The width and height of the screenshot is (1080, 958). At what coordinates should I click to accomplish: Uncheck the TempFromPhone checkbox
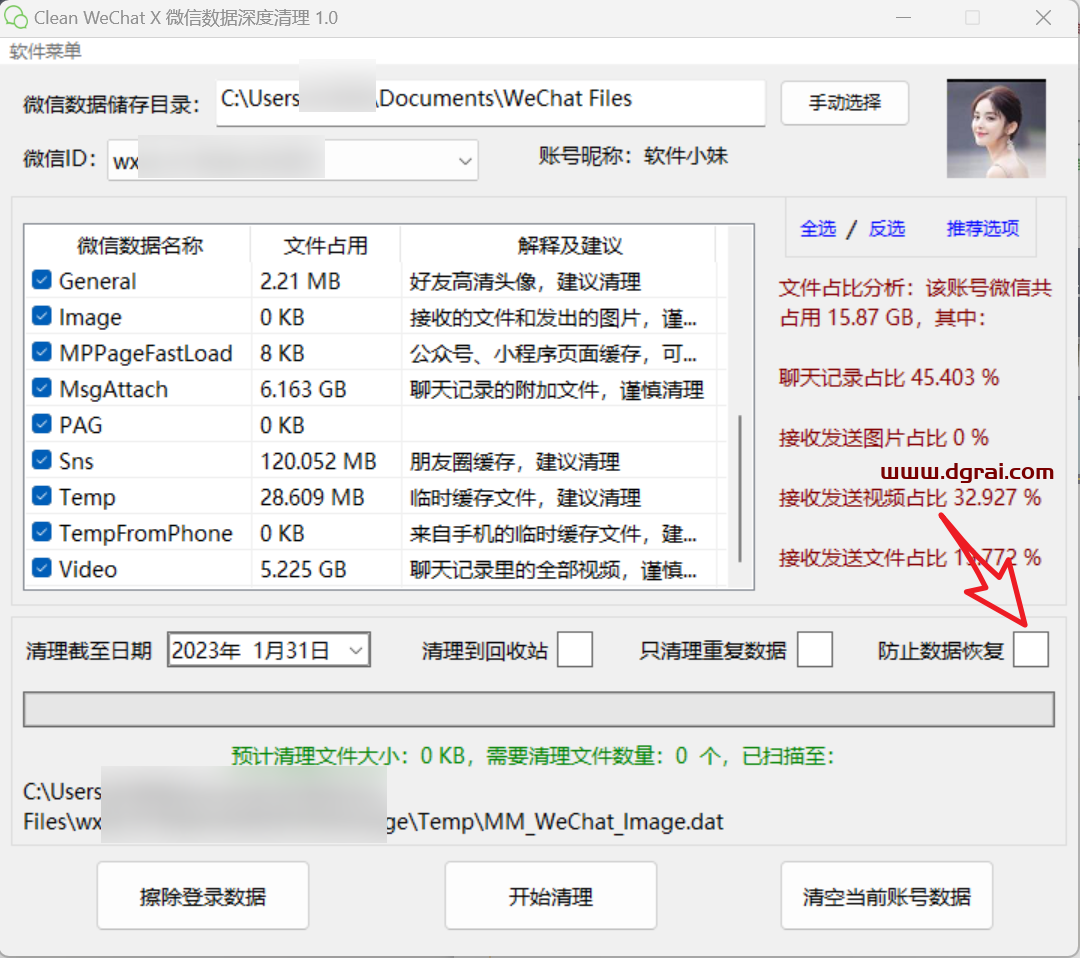(x=42, y=531)
